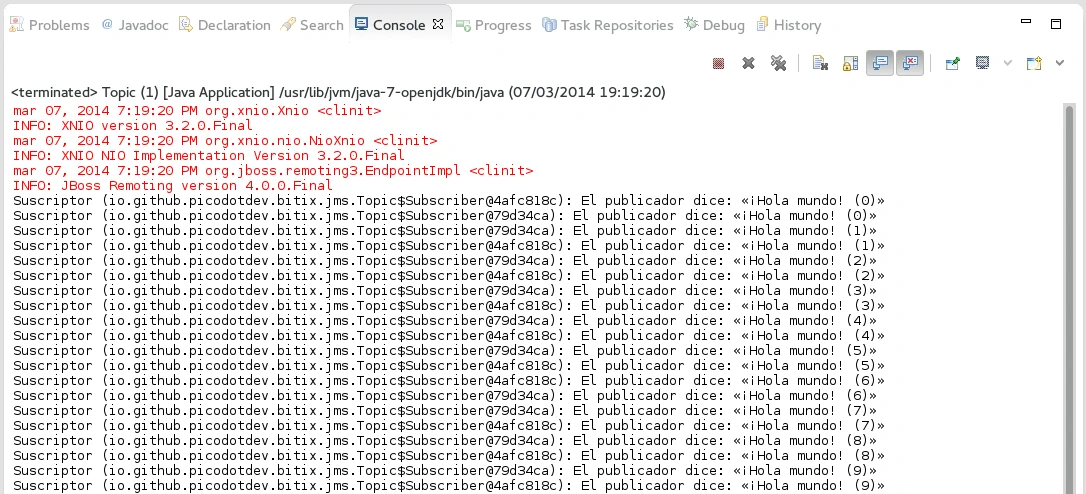Go to the Task Repositories tab
The image size is (1086, 494).
[607, 25]
